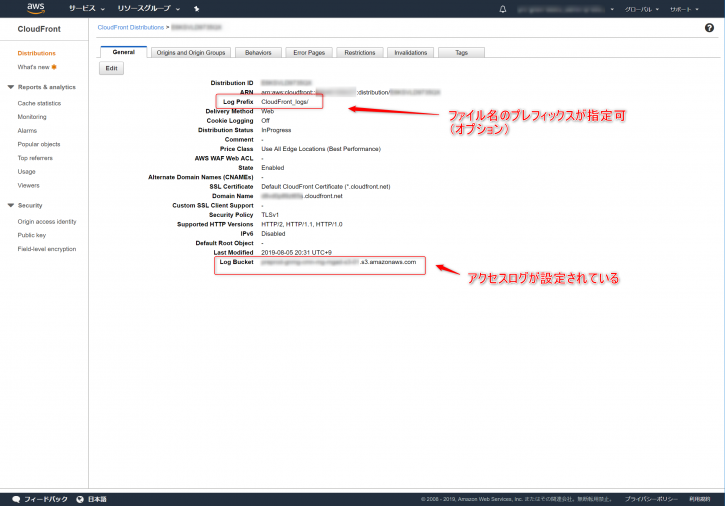This screenshot has height=506, width=725.
Task: Open the help question mark icon
Action: coord(709,28)
